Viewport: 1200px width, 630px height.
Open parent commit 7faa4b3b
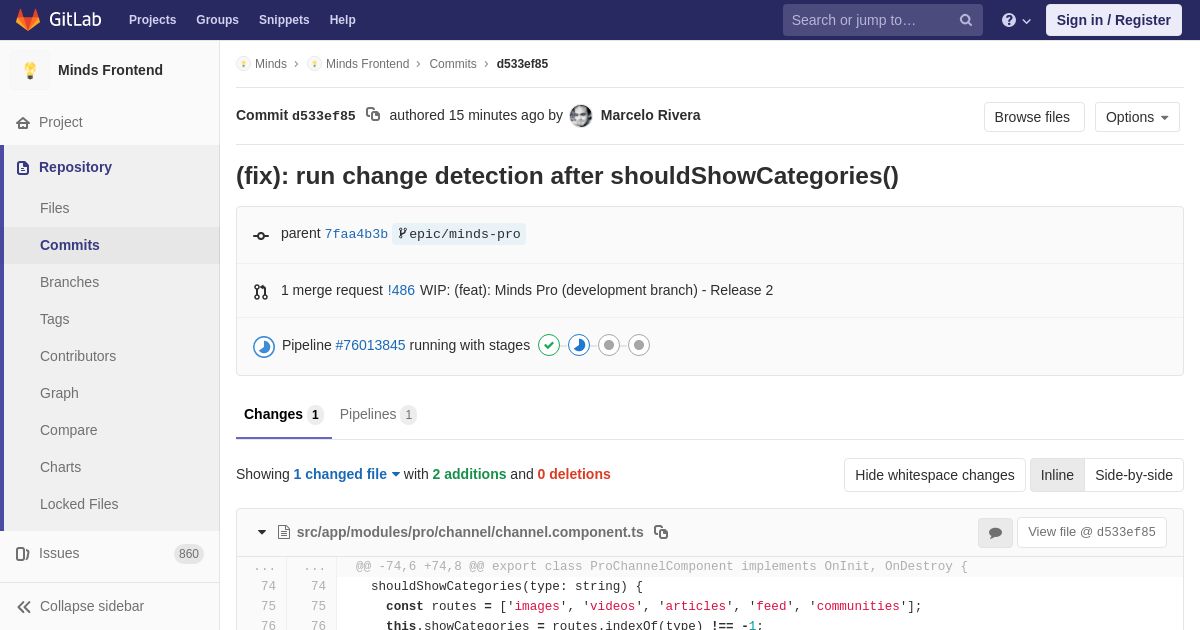pos(356,234)
